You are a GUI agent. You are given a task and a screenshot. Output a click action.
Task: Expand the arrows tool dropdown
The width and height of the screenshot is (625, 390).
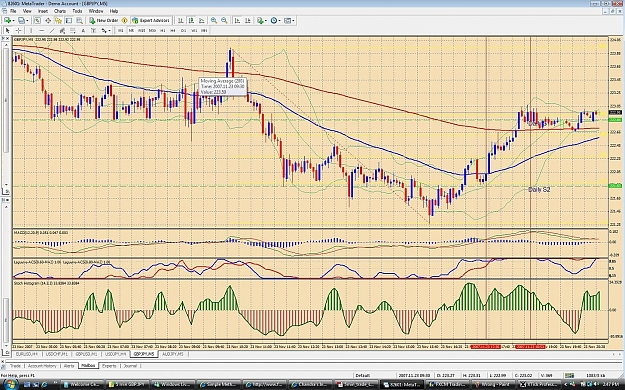[110, 30]
